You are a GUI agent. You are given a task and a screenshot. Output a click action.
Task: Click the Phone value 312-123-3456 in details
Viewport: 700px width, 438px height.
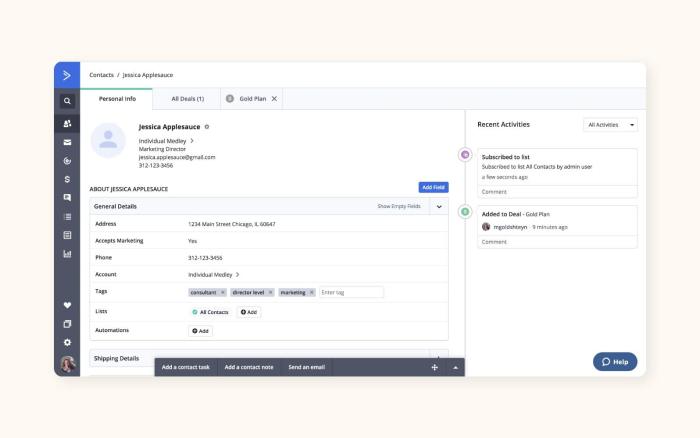(x=205, y=258)
